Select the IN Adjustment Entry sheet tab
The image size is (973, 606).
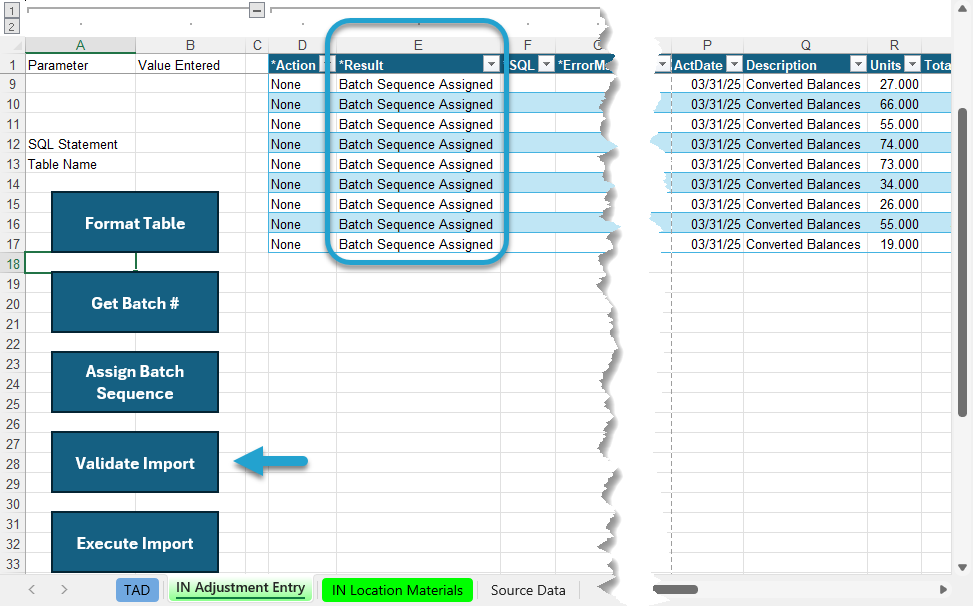point(241,589)
